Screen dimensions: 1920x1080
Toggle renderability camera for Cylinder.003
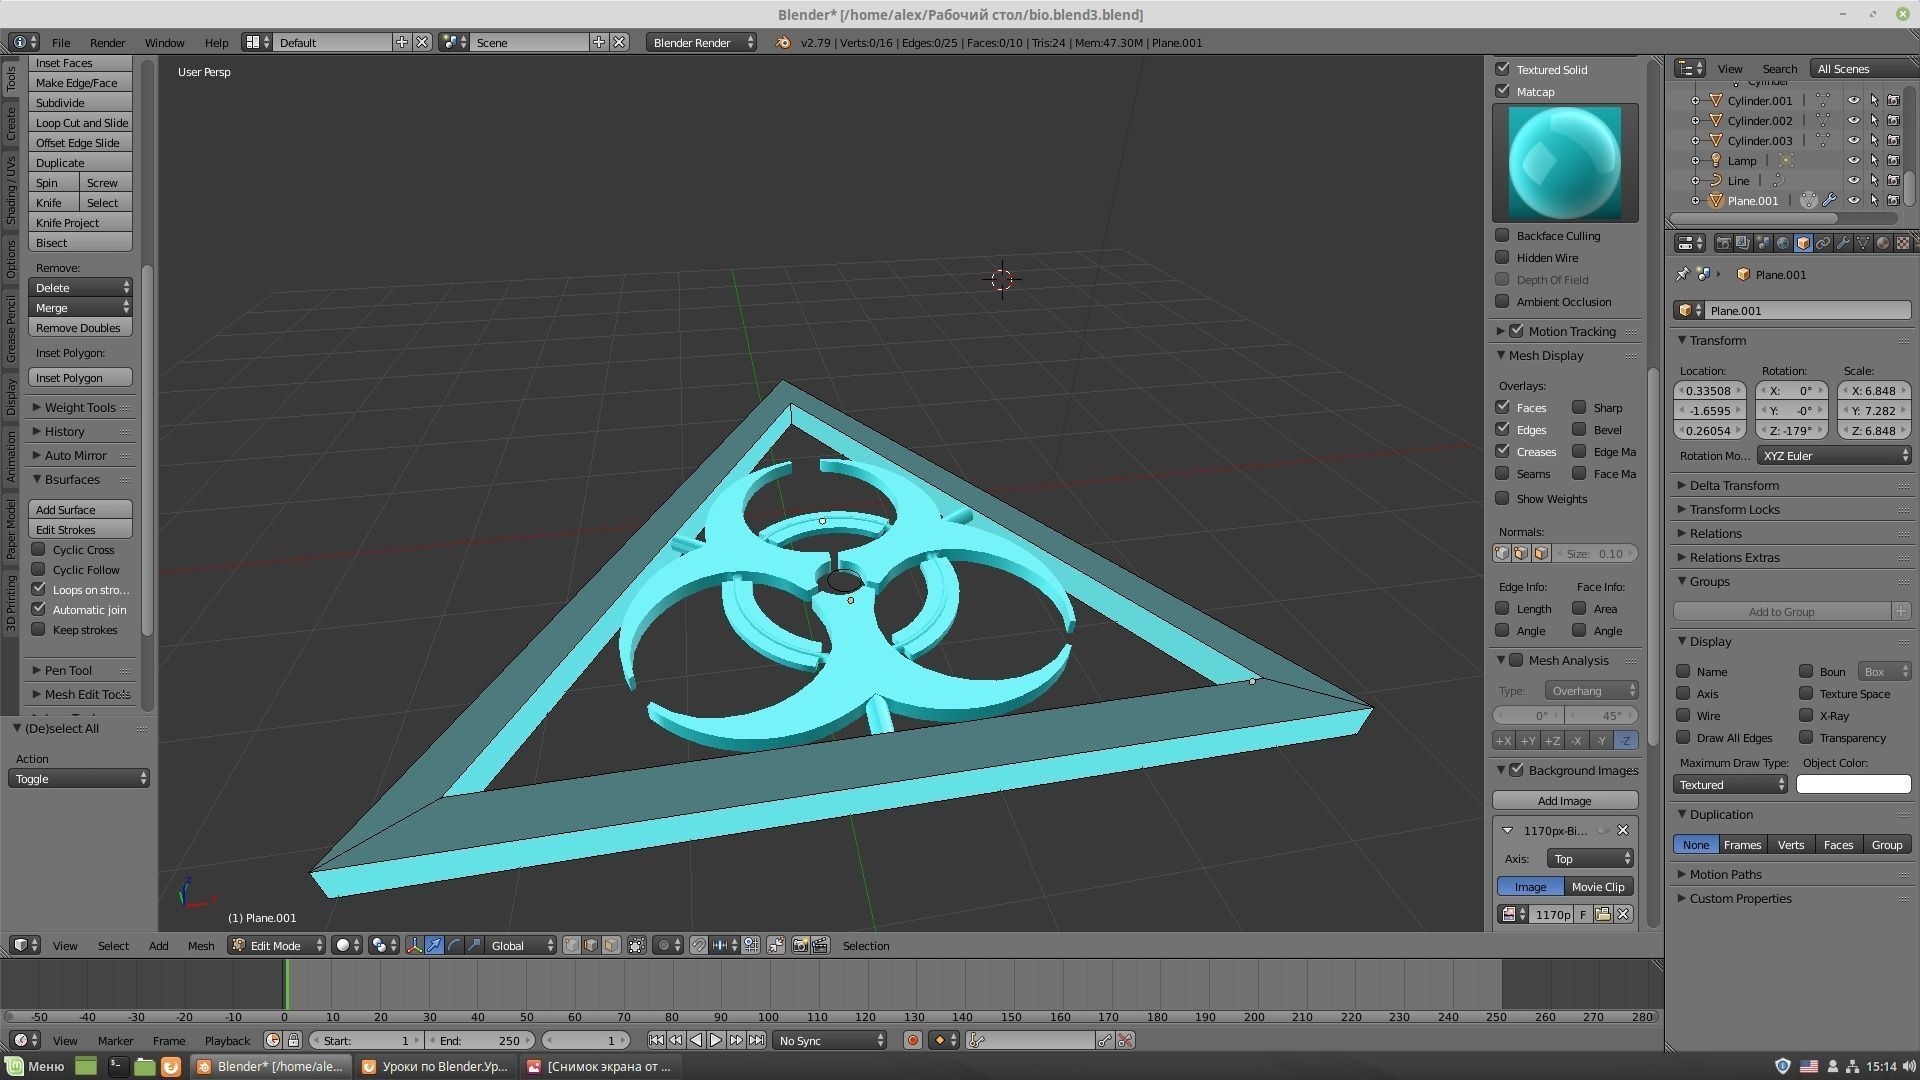click(x=1893, y=140)
